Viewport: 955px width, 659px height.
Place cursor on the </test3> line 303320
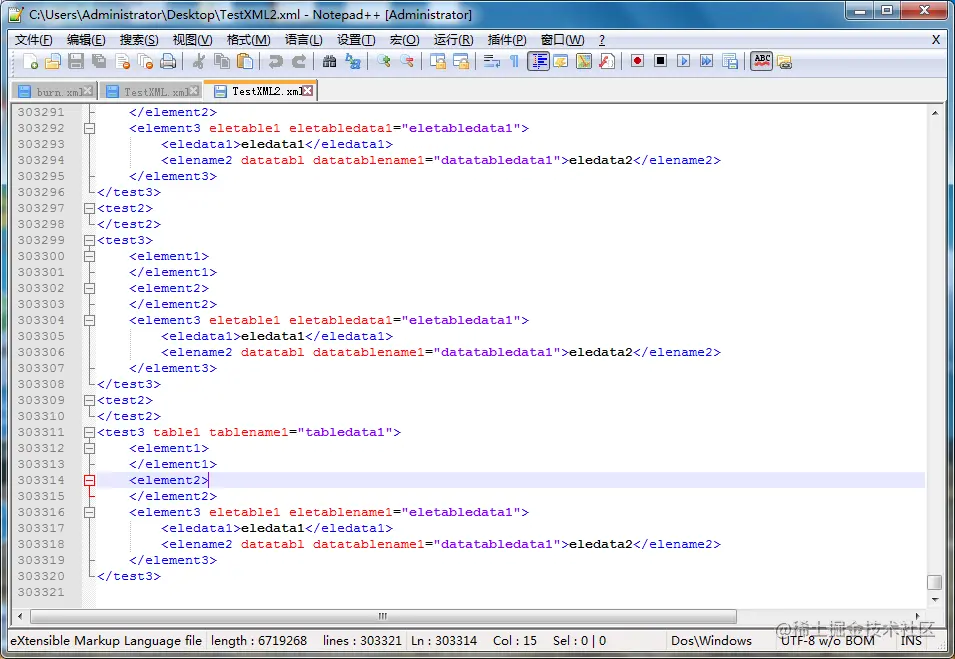pyautogui.click(x=129, y=576)
